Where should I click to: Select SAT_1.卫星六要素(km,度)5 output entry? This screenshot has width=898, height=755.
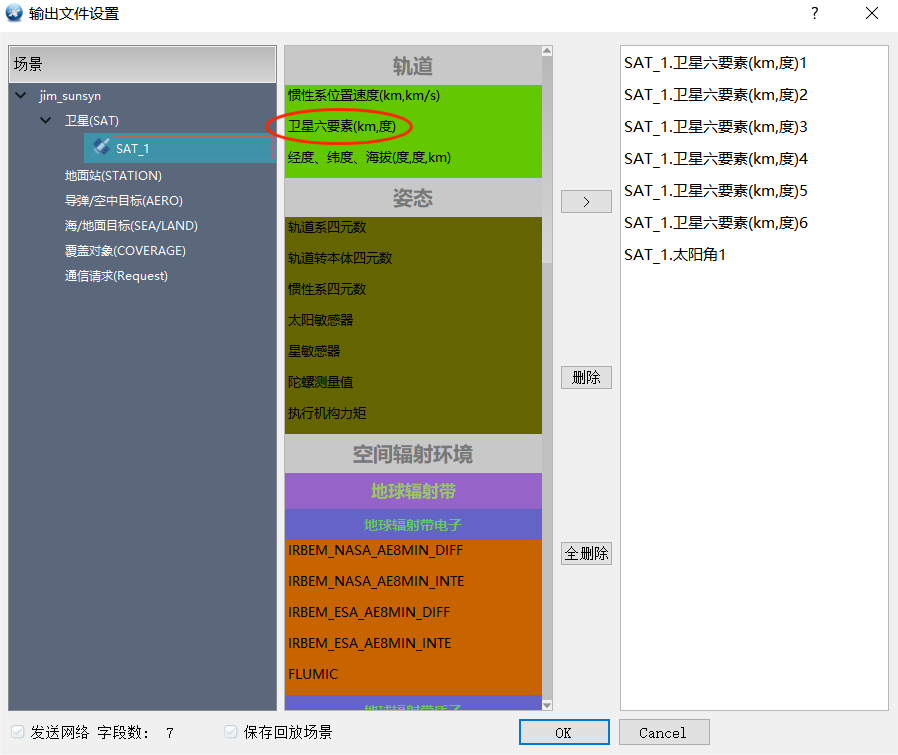coord(715,191)
